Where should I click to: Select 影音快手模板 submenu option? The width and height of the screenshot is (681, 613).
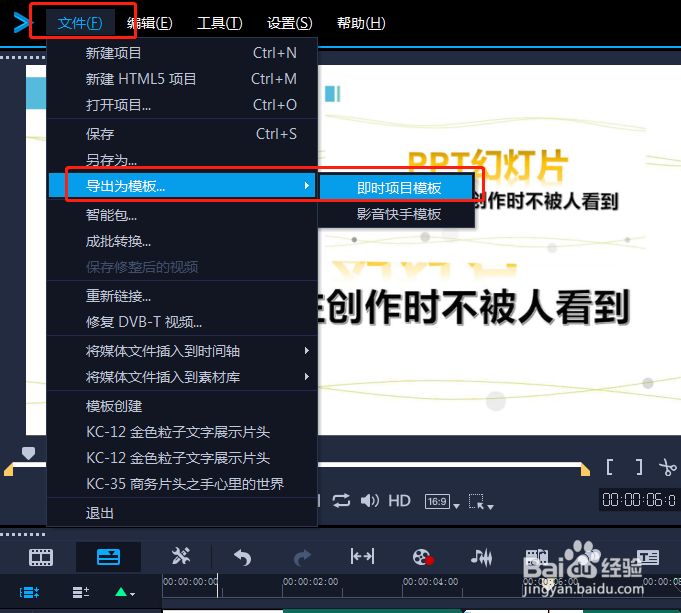397,214
